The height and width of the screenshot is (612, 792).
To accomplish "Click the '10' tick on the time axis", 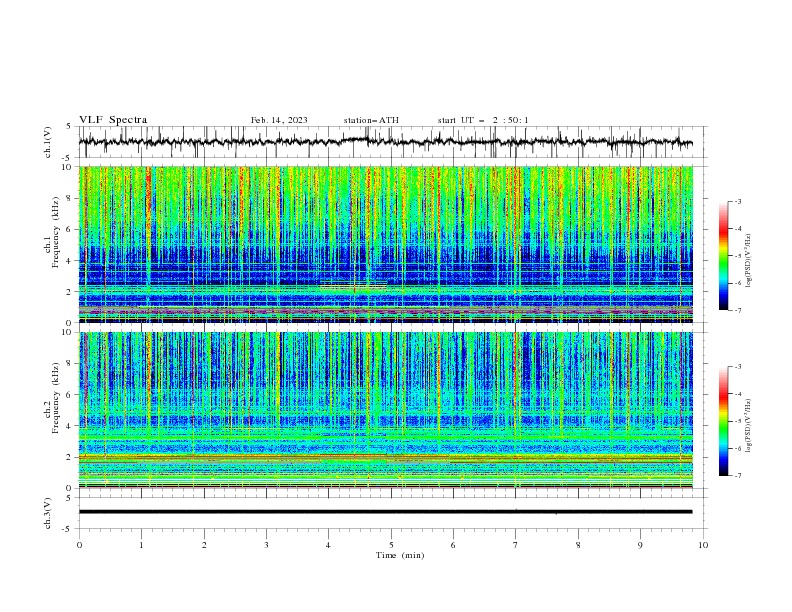I will (x=703, y=545).
